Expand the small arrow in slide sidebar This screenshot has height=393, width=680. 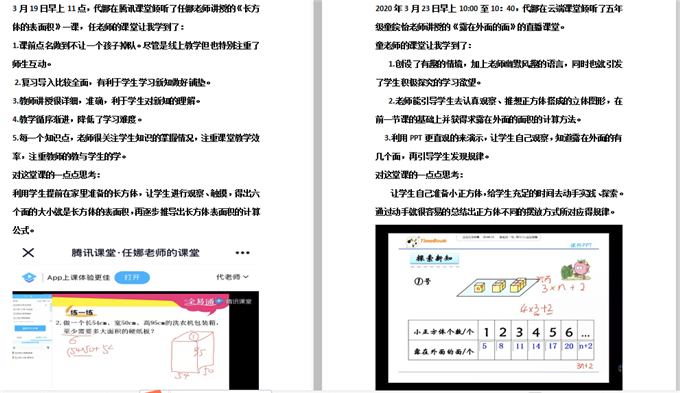tap(48, 347)
